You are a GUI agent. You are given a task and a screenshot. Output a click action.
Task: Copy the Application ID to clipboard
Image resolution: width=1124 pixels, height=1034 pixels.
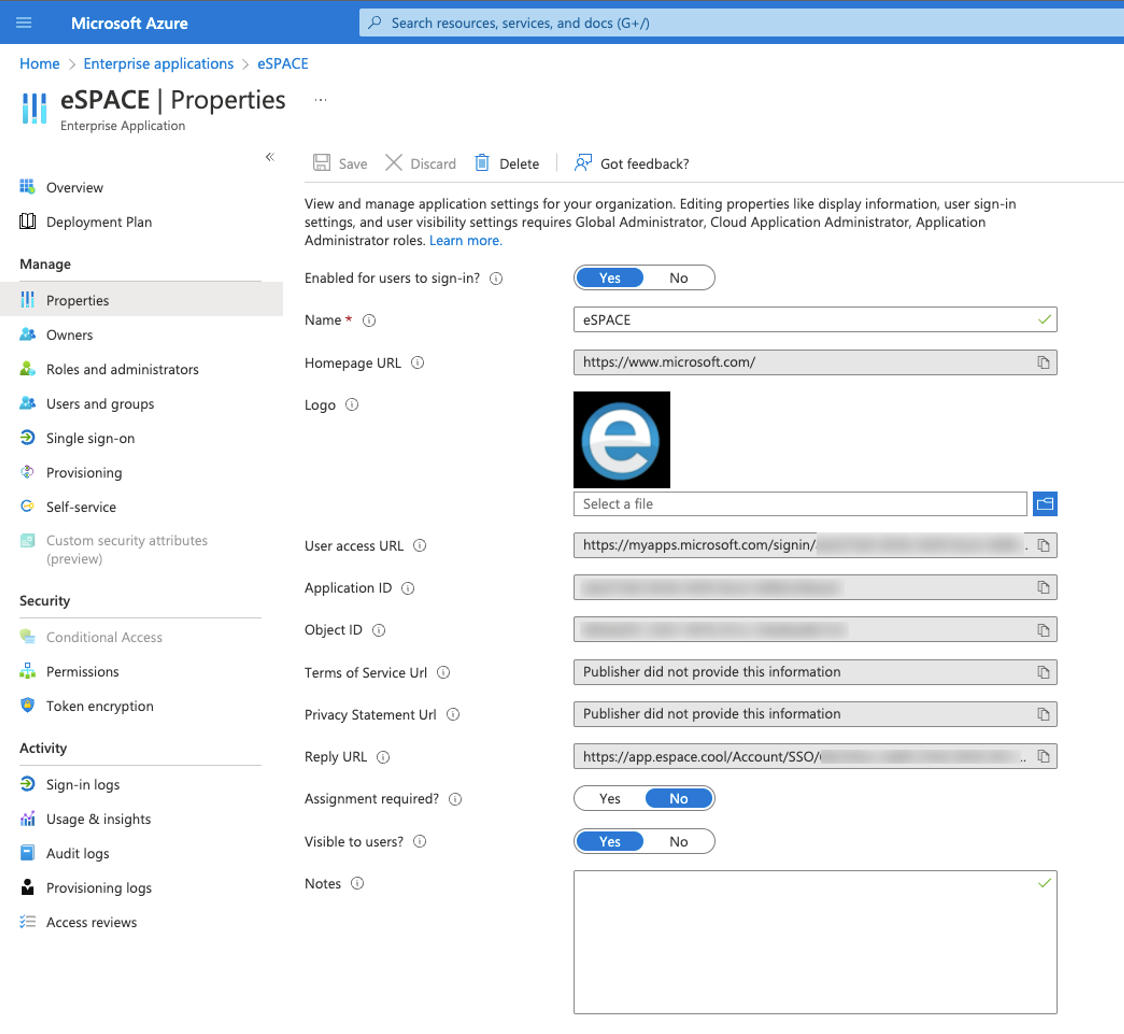1043,588
